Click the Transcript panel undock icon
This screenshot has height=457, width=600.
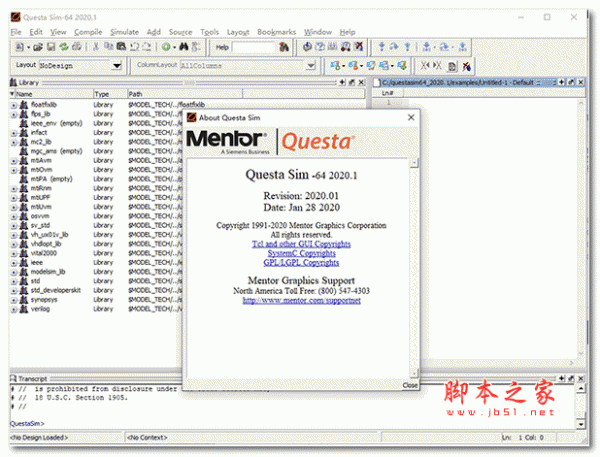point(571,378)
